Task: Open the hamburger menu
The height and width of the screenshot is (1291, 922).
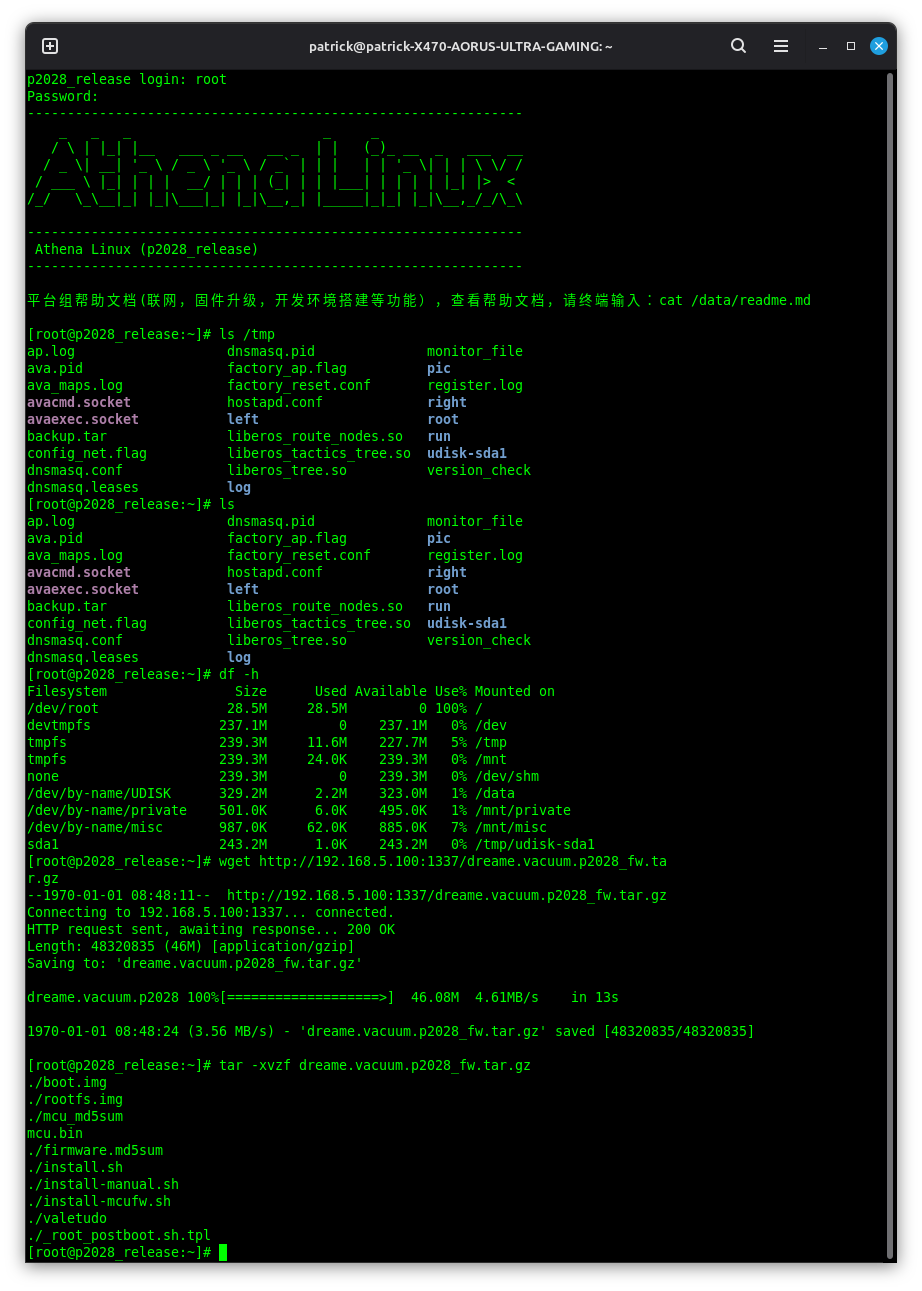Action: pyautogui.click(x=779, y=46)
